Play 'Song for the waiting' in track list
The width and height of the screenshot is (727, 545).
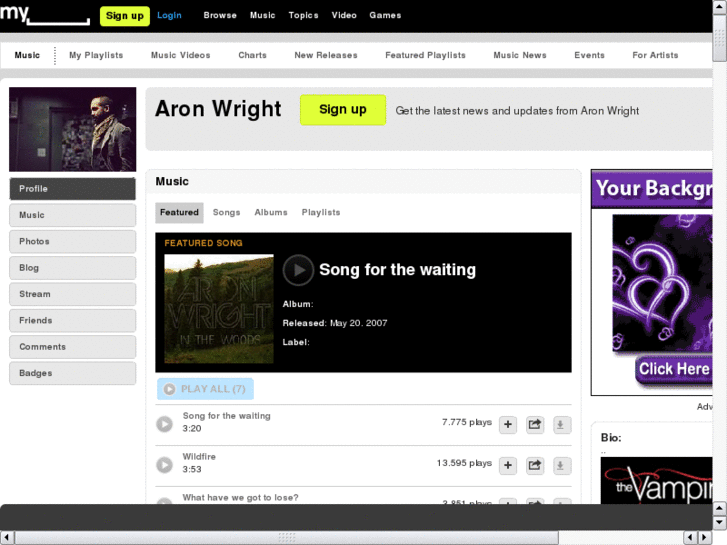click(164, 424)
